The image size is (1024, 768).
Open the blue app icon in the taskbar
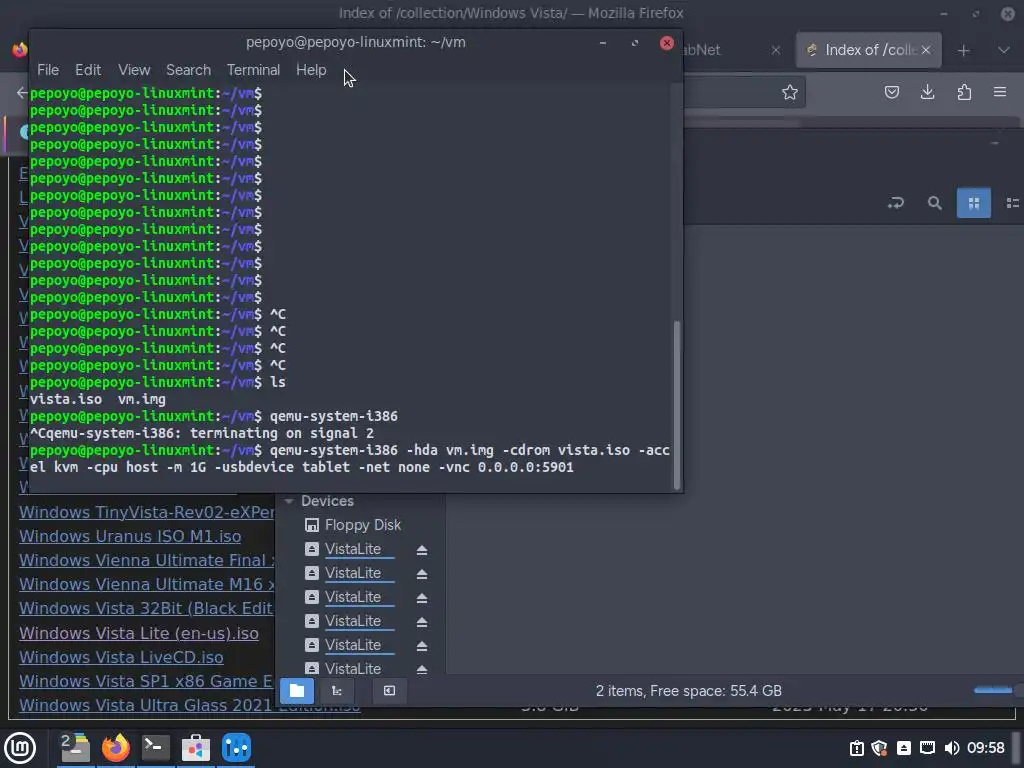tap(236, 748)
